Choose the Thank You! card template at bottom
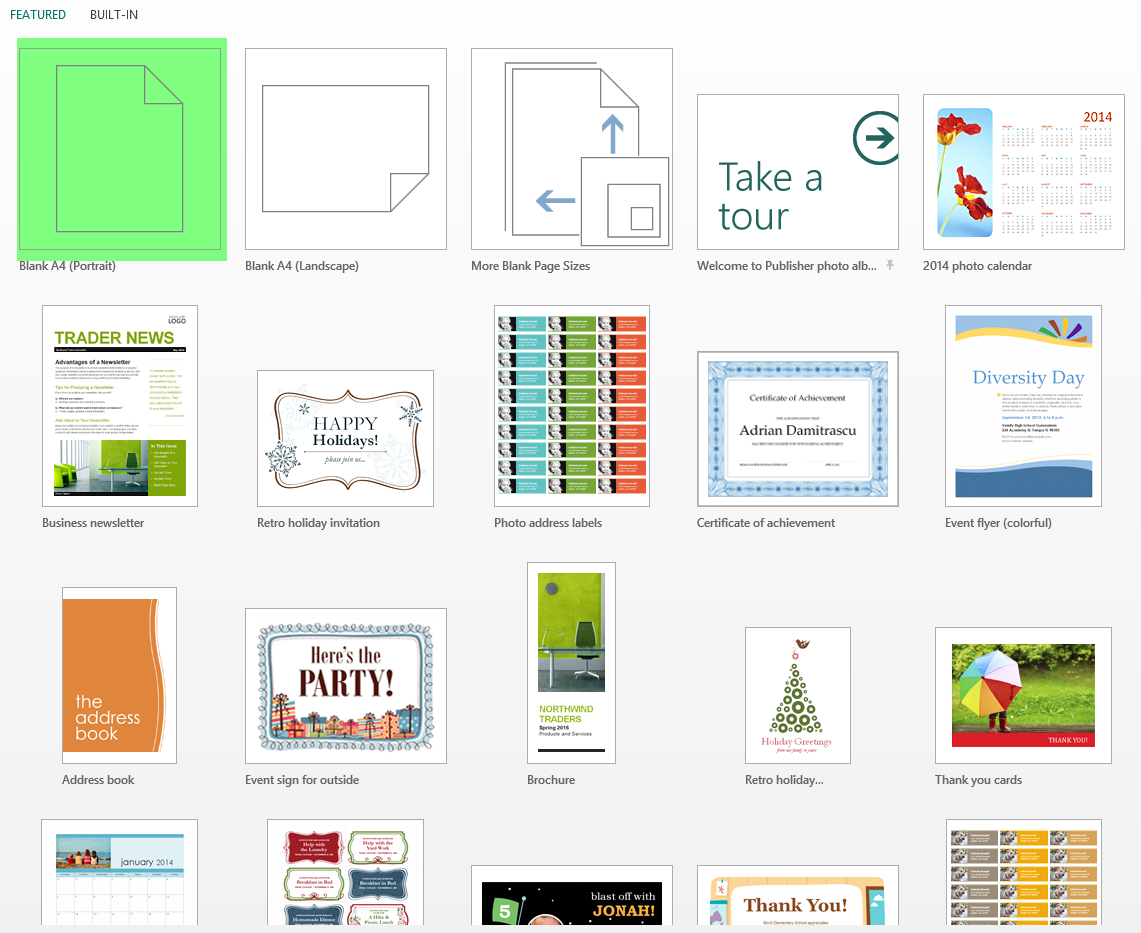 [x=798, y=896]
